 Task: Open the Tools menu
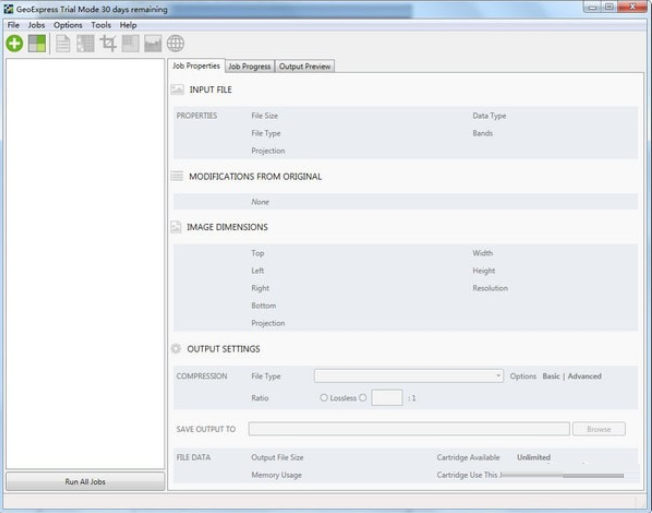pyautogui.click(x=101, y=25)
